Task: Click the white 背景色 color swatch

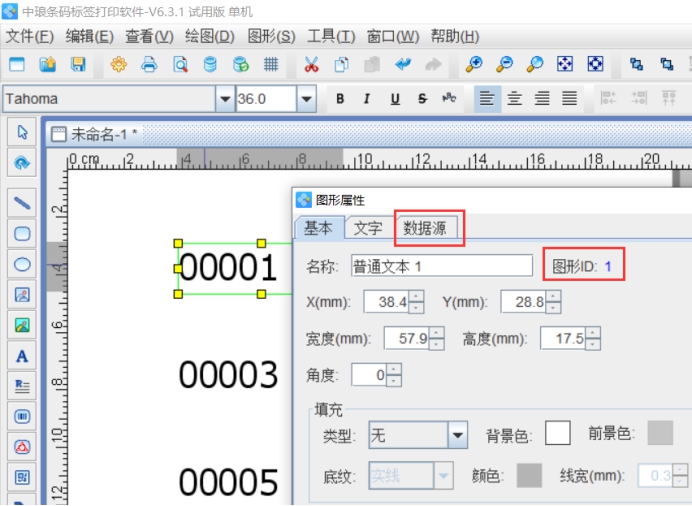Action: coord(557,432)
